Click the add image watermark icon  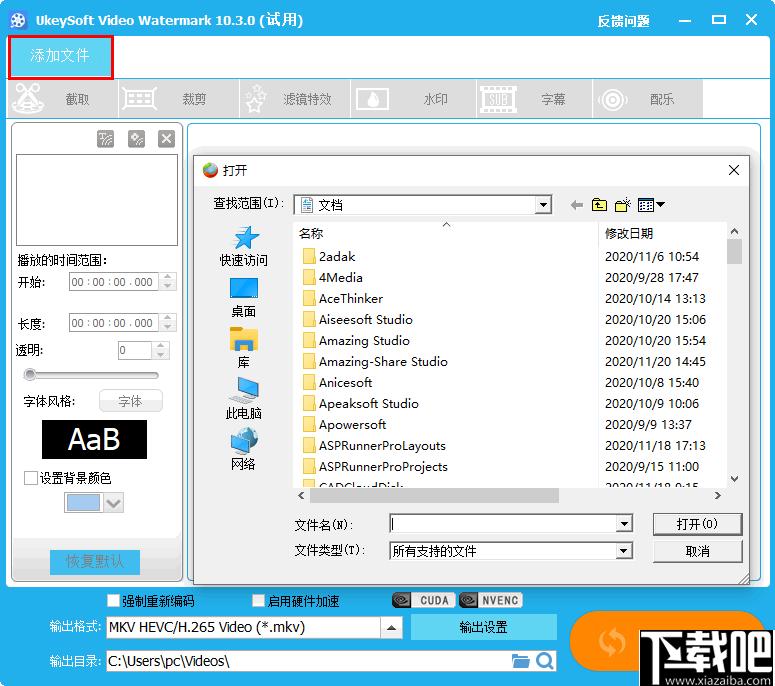tap(136, 139)
